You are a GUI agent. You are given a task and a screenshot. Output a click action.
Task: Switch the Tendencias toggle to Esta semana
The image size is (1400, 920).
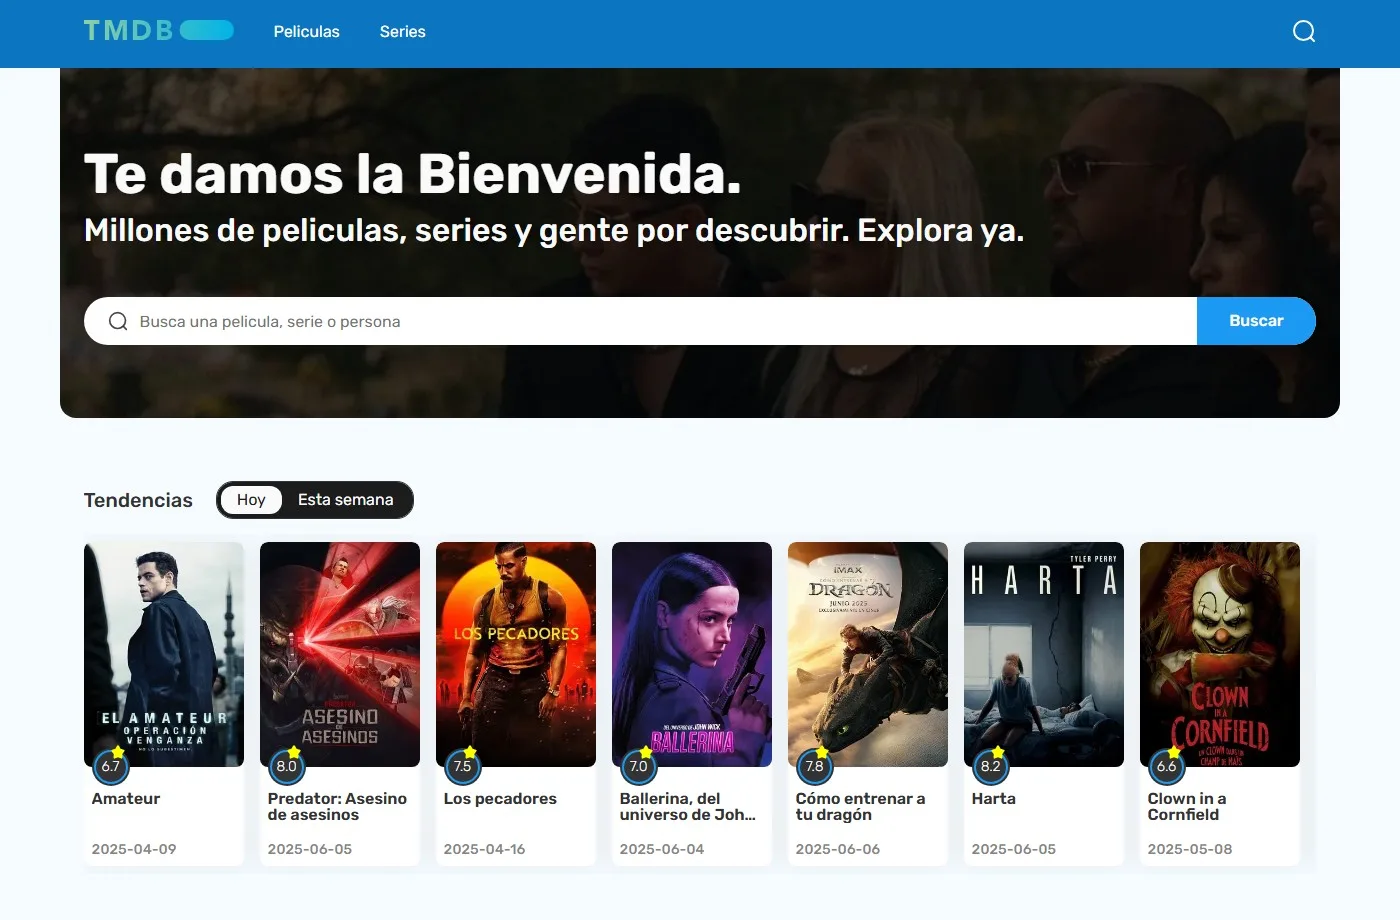tap(347, 499)
